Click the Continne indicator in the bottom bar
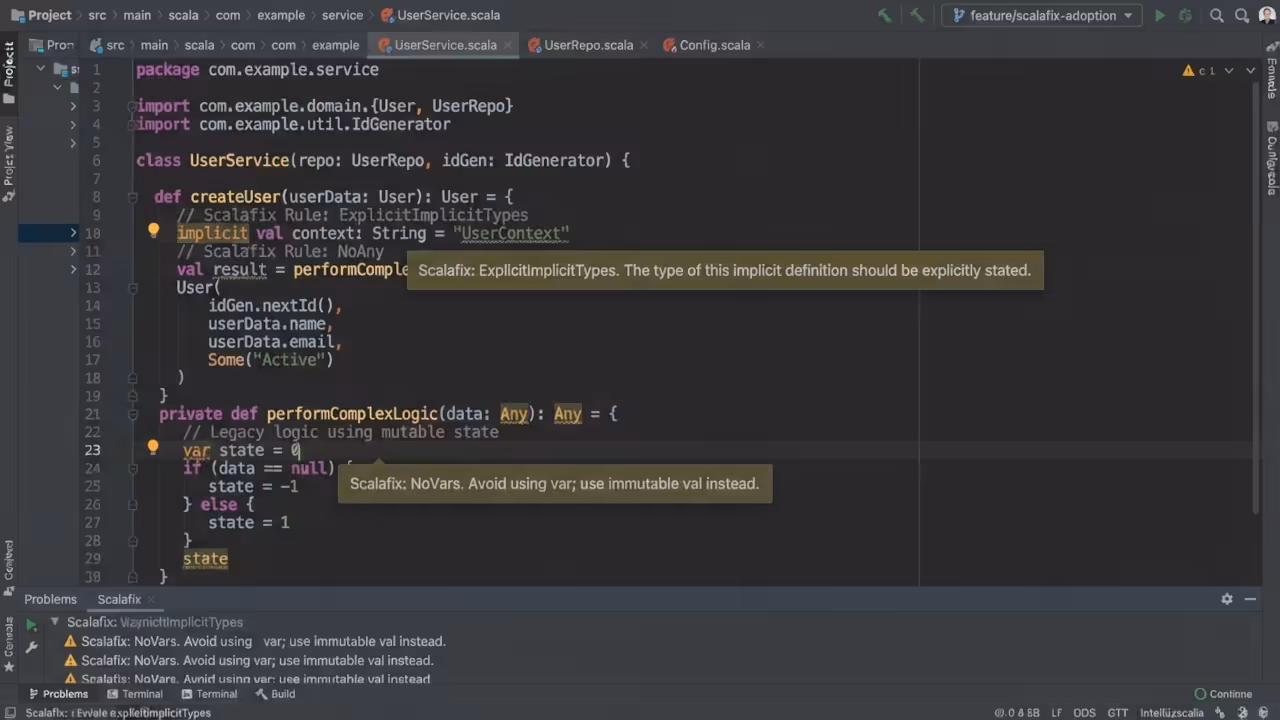 pyautogui.click(x=1223, y=694)
